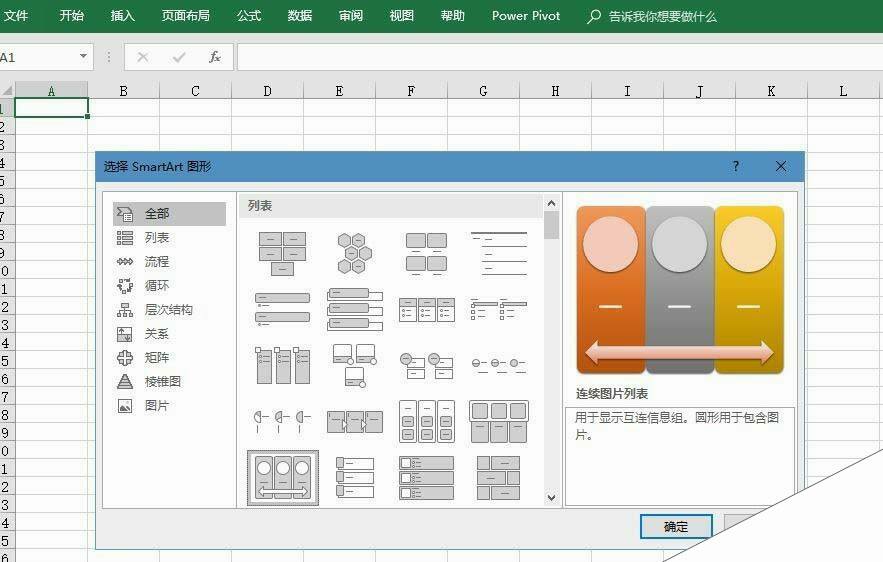This screenshot has width=883, height=562.
Task: Select the 全部 category in SmartArt dialog
Action: 169,214
